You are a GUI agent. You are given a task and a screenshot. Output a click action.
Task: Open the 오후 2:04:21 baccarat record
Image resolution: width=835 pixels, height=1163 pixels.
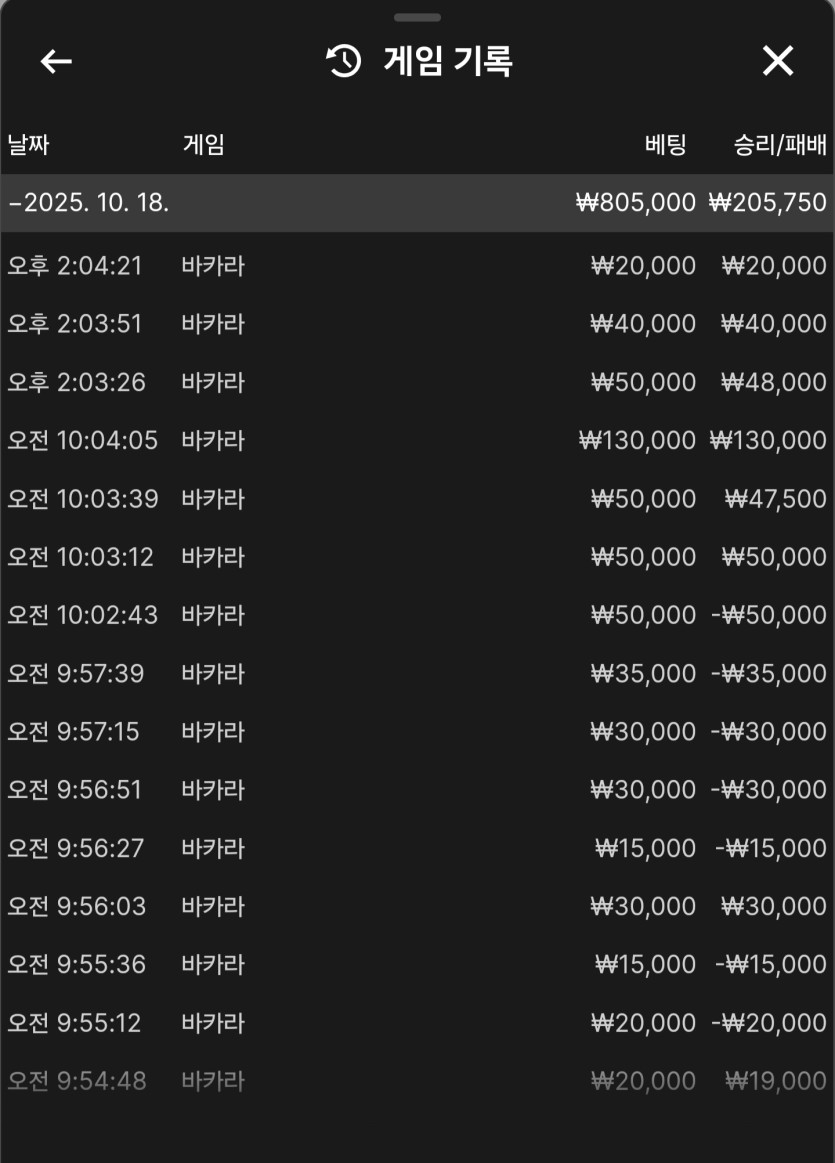(418, 266)
